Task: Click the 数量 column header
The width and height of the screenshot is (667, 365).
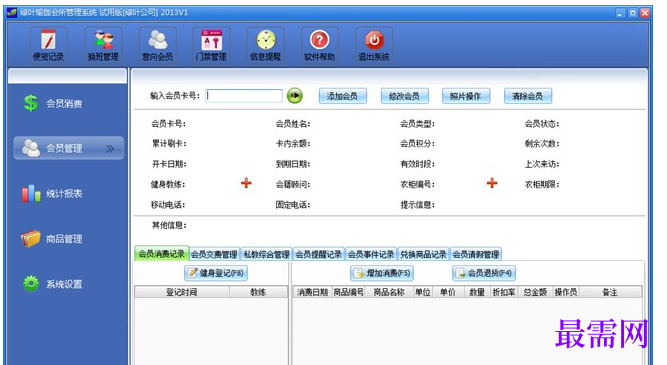Action: pos(477,292)
